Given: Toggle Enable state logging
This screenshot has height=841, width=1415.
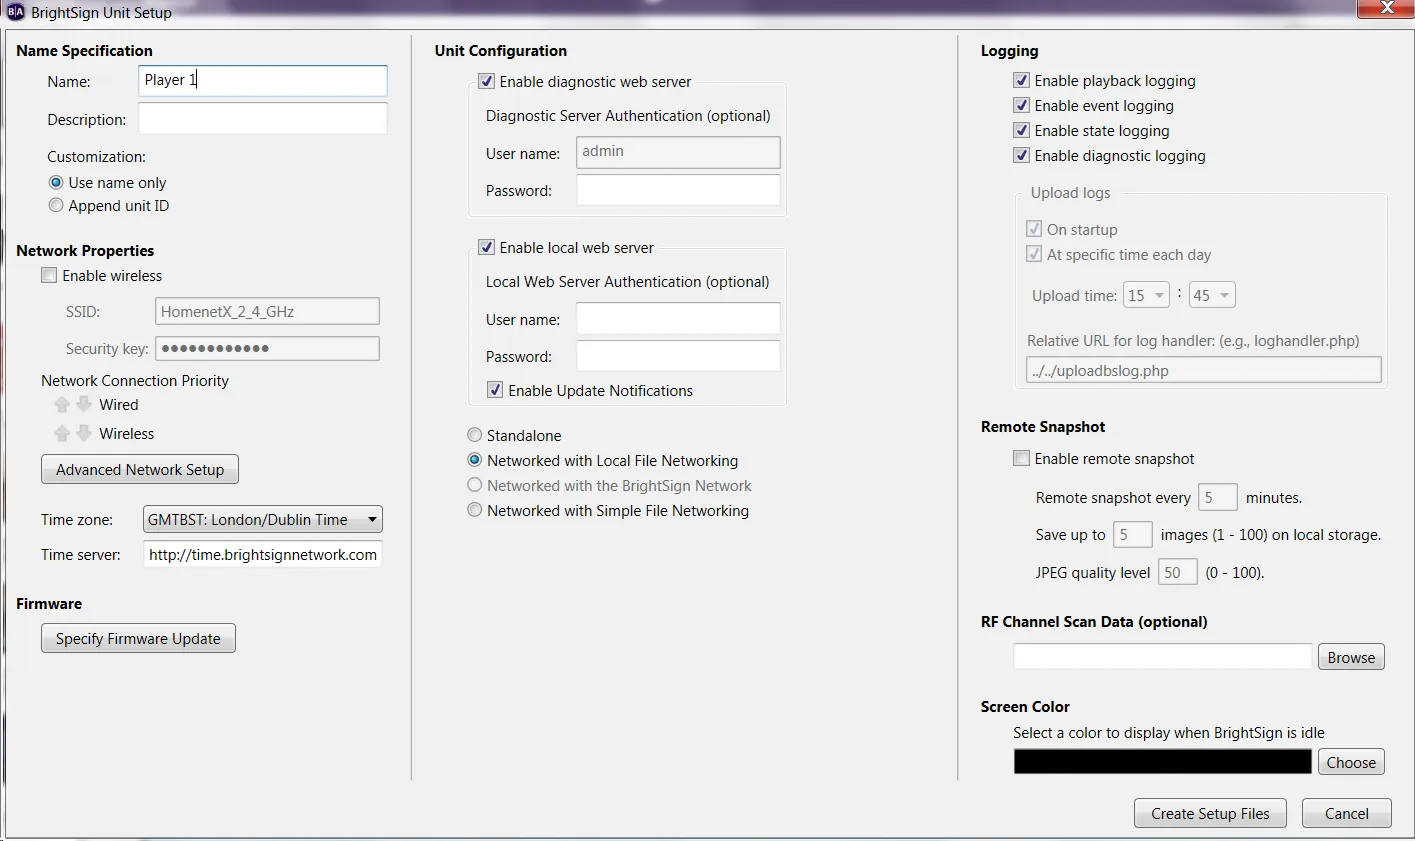Looking at the screenshot, I should pyautogui.click(x=1022, y=131).
